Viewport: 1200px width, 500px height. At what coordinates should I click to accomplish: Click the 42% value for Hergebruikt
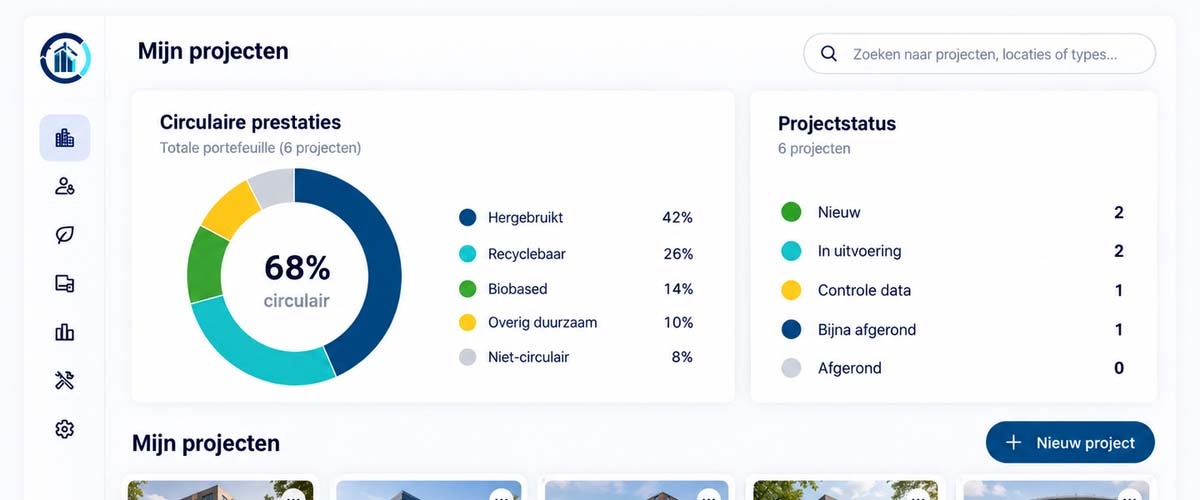(677, 217)
